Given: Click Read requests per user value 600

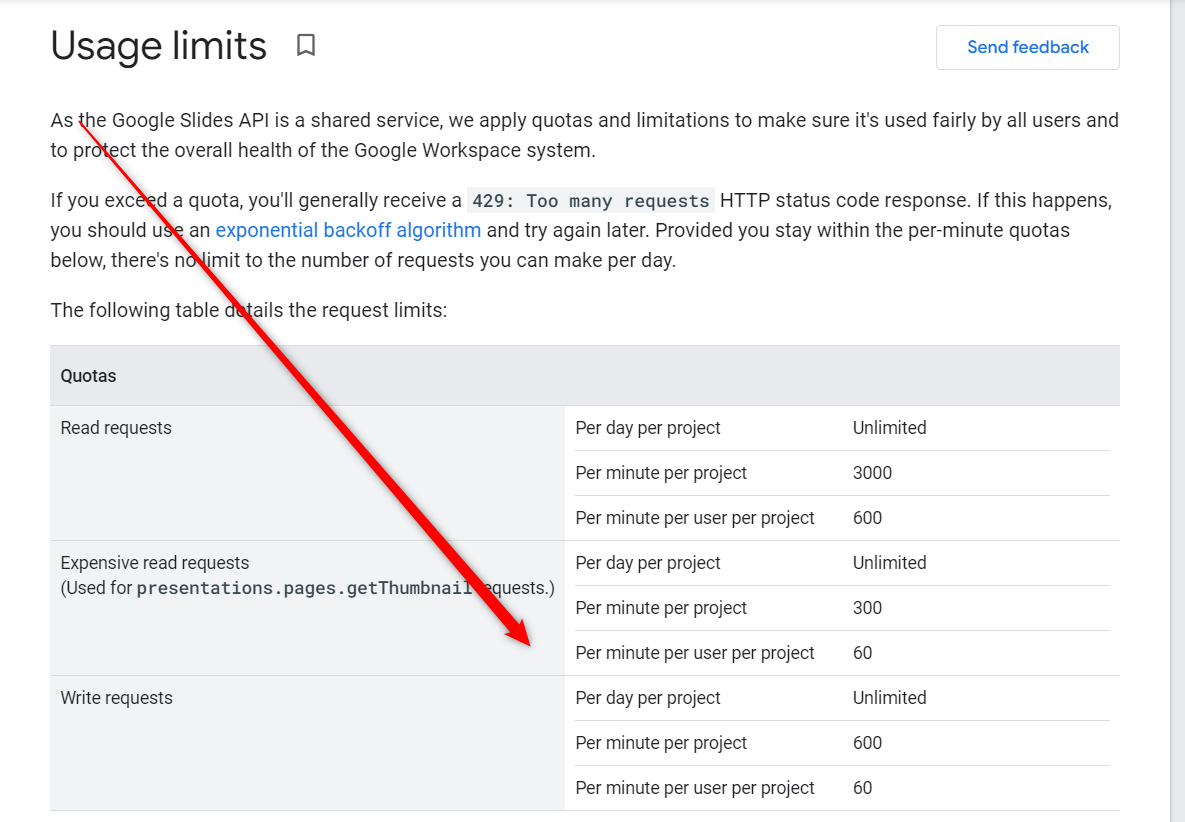Looking at the screenshot, I should [867, 518].
